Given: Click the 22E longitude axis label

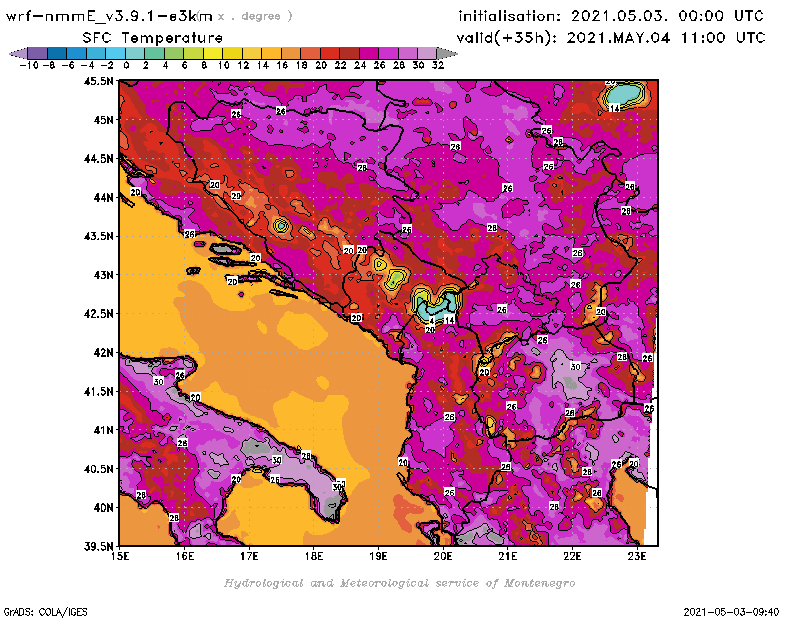Looking at the screenshot, I should 572,556.
